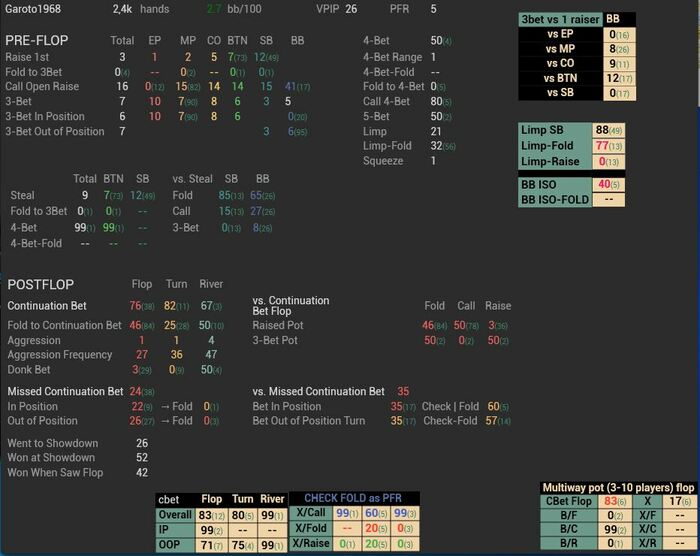This screenshot has height=556, width=700.
Task: Click the Donk Bet row label
Action: pyautogui.click(x=29, y=370)
